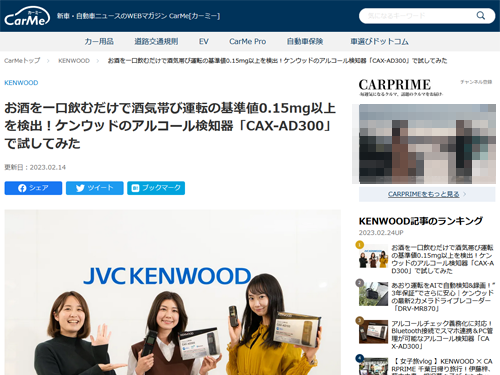Viewport: 500px width, 375px height.
Task: Click the KENWOOD breadcrumb link
Action: (74, 61)
